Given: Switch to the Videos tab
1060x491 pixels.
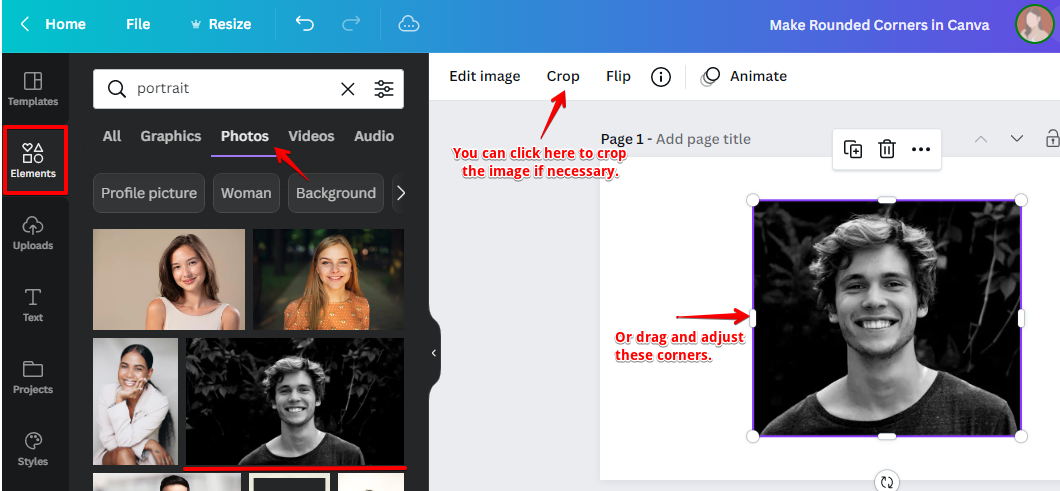Looking at the screenshot, I should point(311,136).
